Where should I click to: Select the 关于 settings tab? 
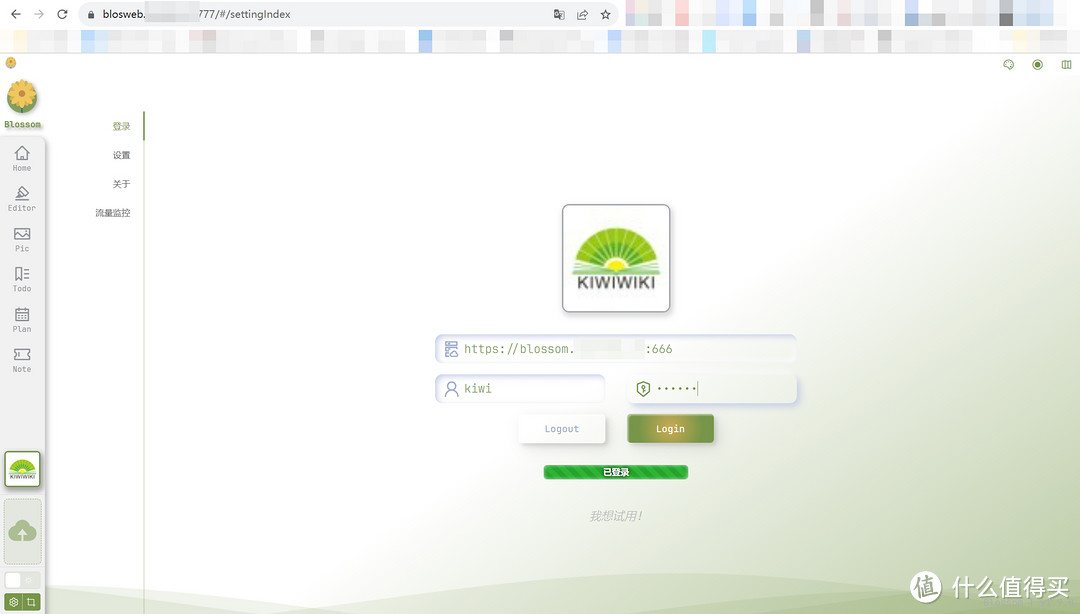pos(121,184)
